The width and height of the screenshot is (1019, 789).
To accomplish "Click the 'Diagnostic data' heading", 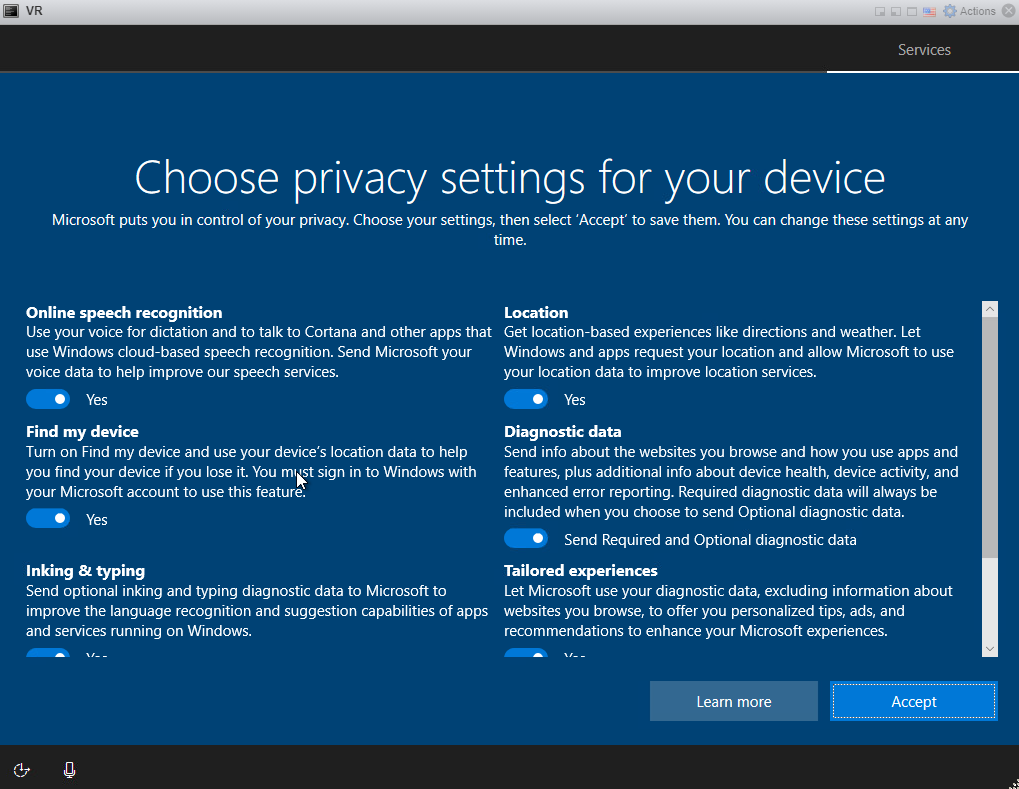I will point(563,432).
